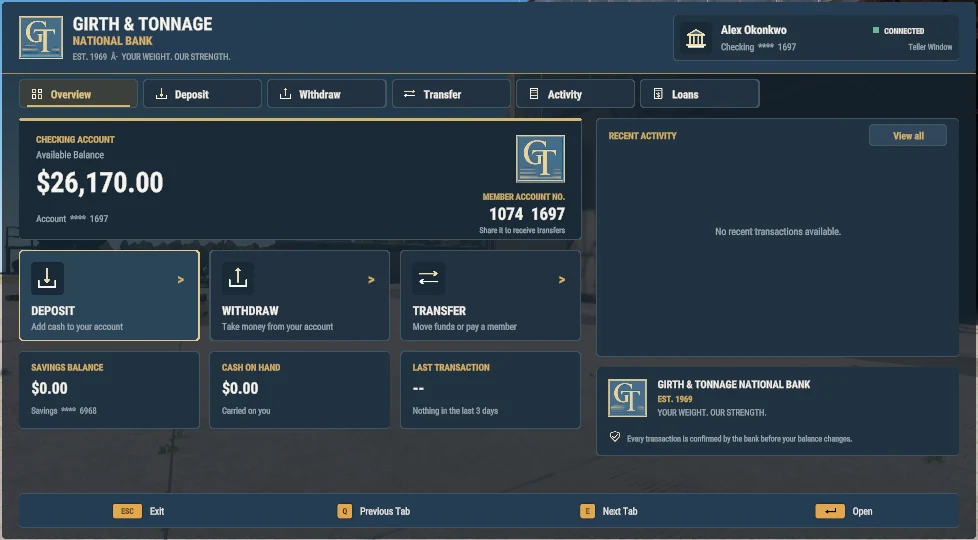Click the Next Tab label

coord(620,511)
